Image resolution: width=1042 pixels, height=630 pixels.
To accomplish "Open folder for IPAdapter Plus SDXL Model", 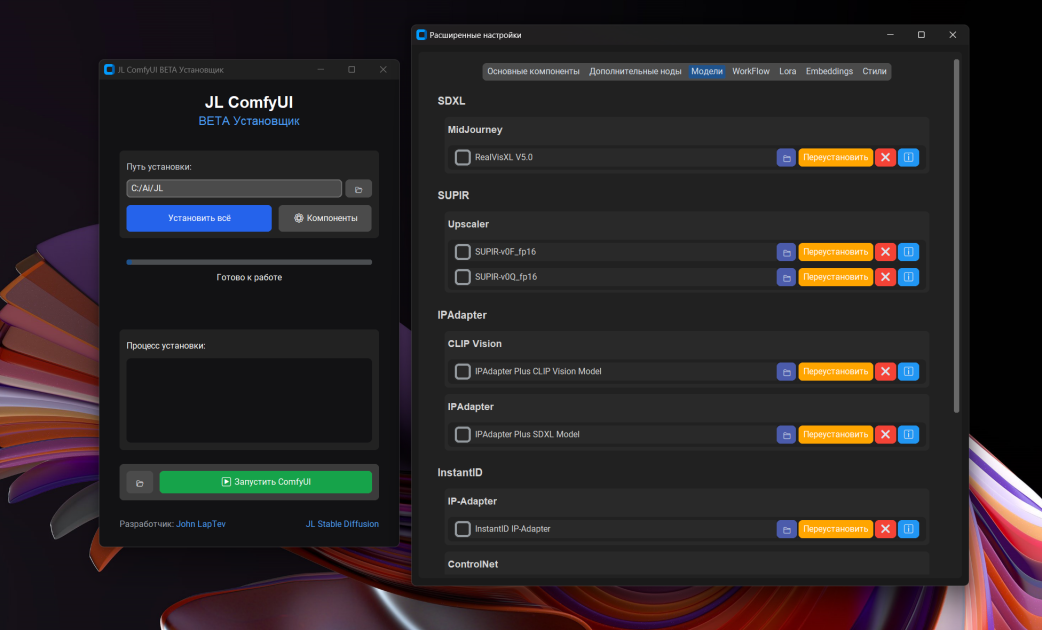I will point(786,435).
